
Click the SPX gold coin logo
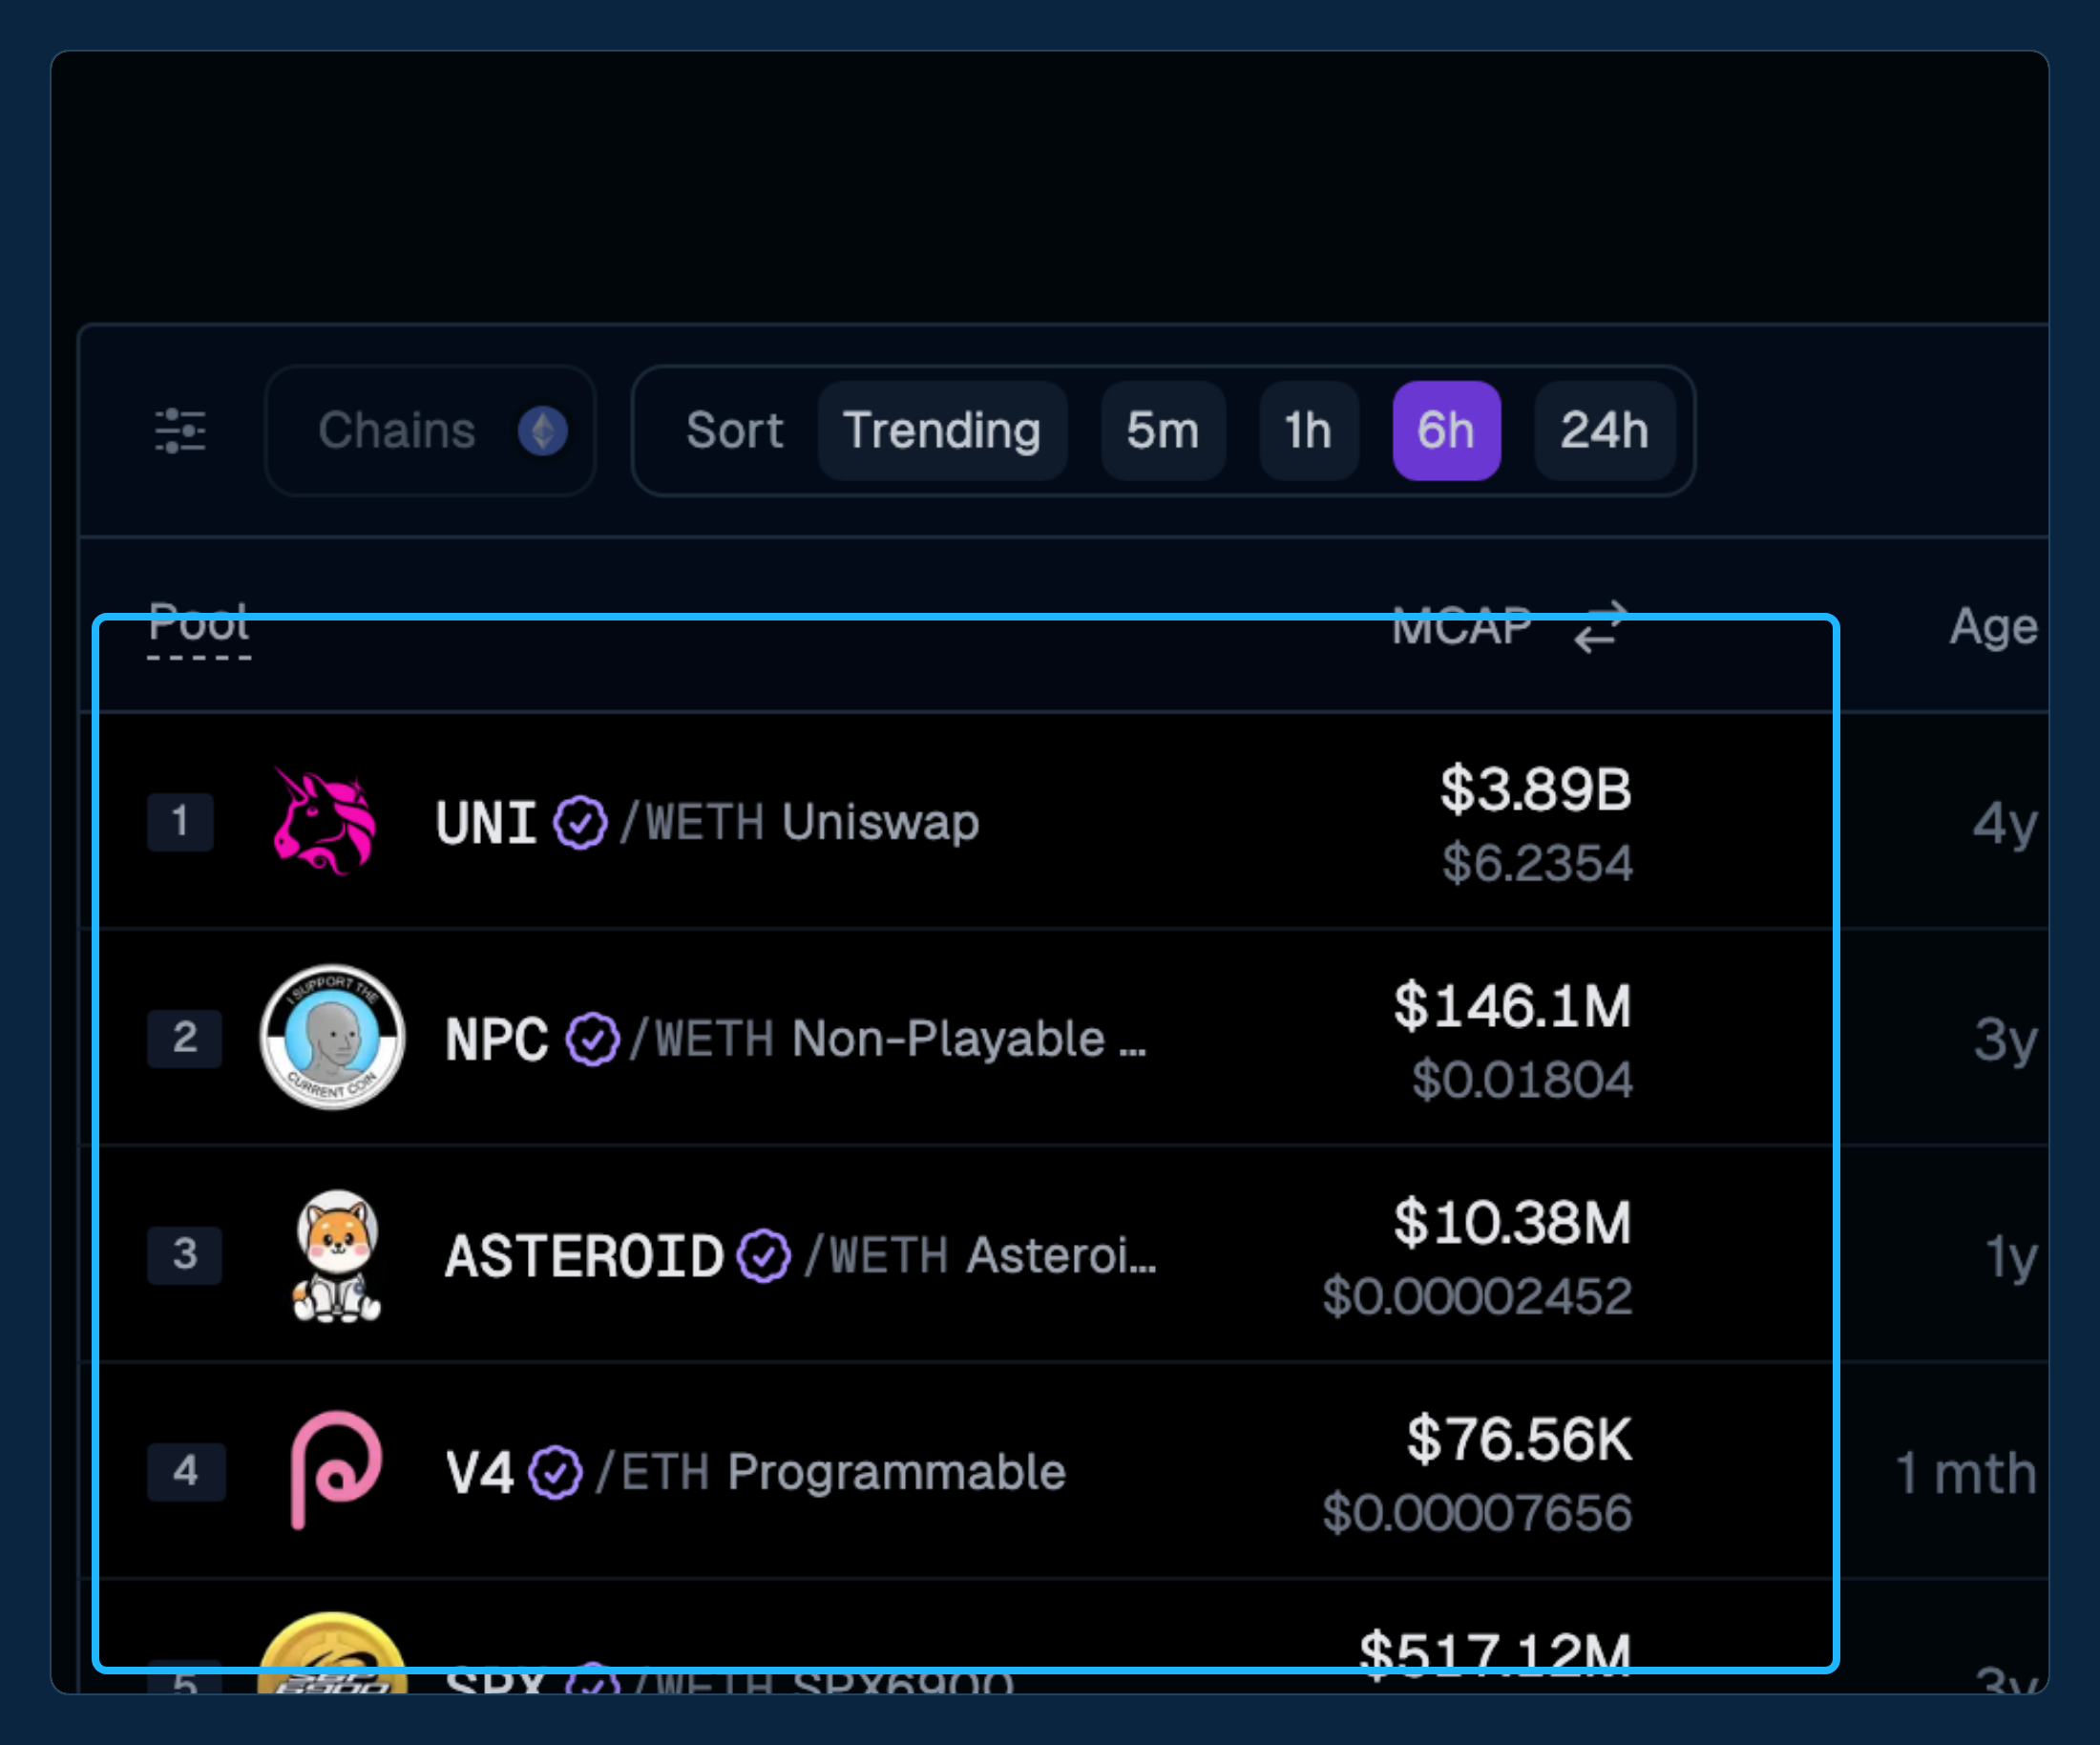(333, 1652)
